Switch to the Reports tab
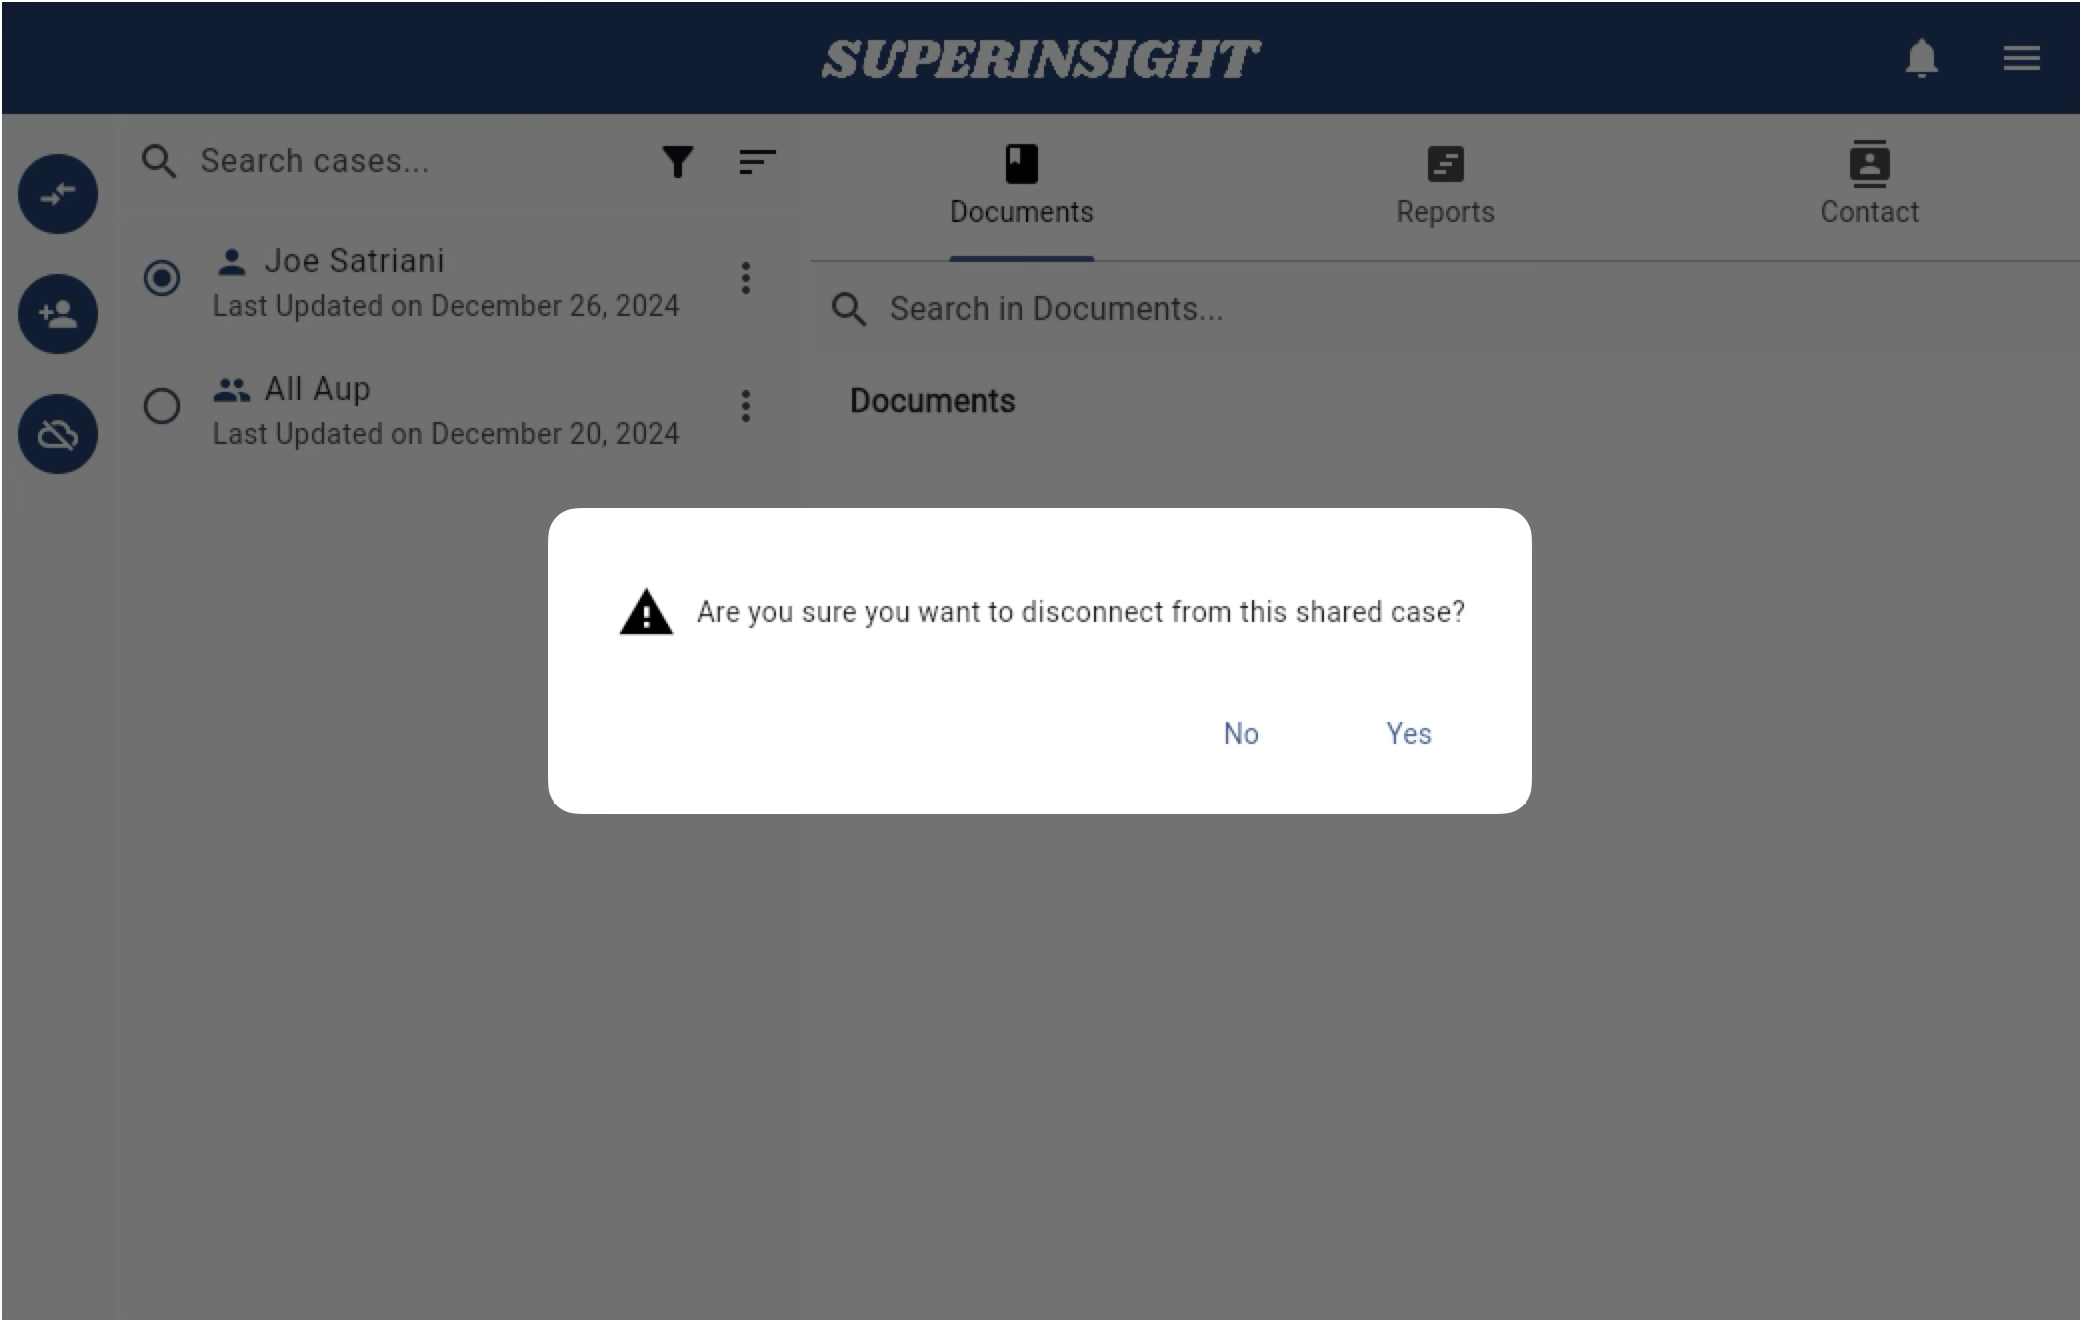The width and height of the screenshot is (2082, 1322). (1445, 182)
